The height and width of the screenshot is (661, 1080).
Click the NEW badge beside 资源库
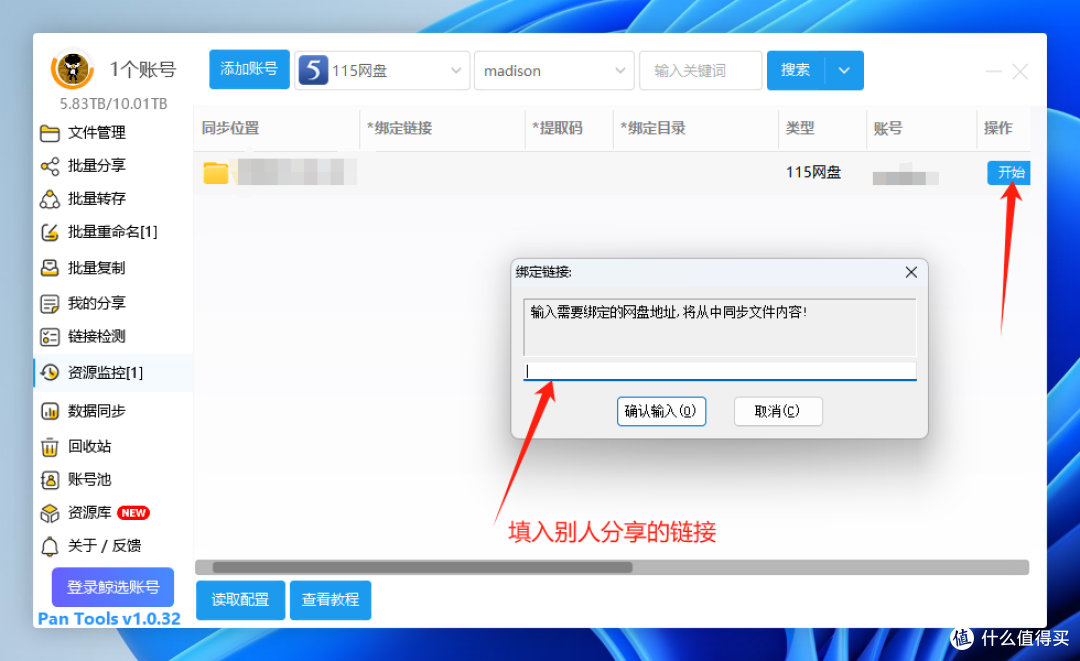click(x=134, y=513)
